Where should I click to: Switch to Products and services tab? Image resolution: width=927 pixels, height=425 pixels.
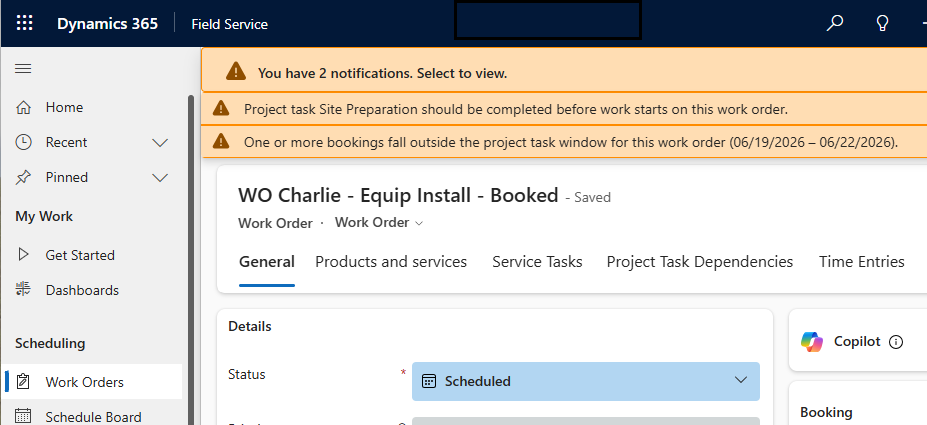tap(391, 262)
